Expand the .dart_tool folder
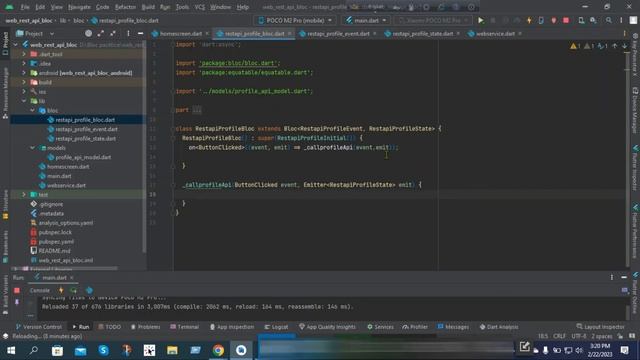640x360 pixels. pyautogui.click(x=24, y=54)
